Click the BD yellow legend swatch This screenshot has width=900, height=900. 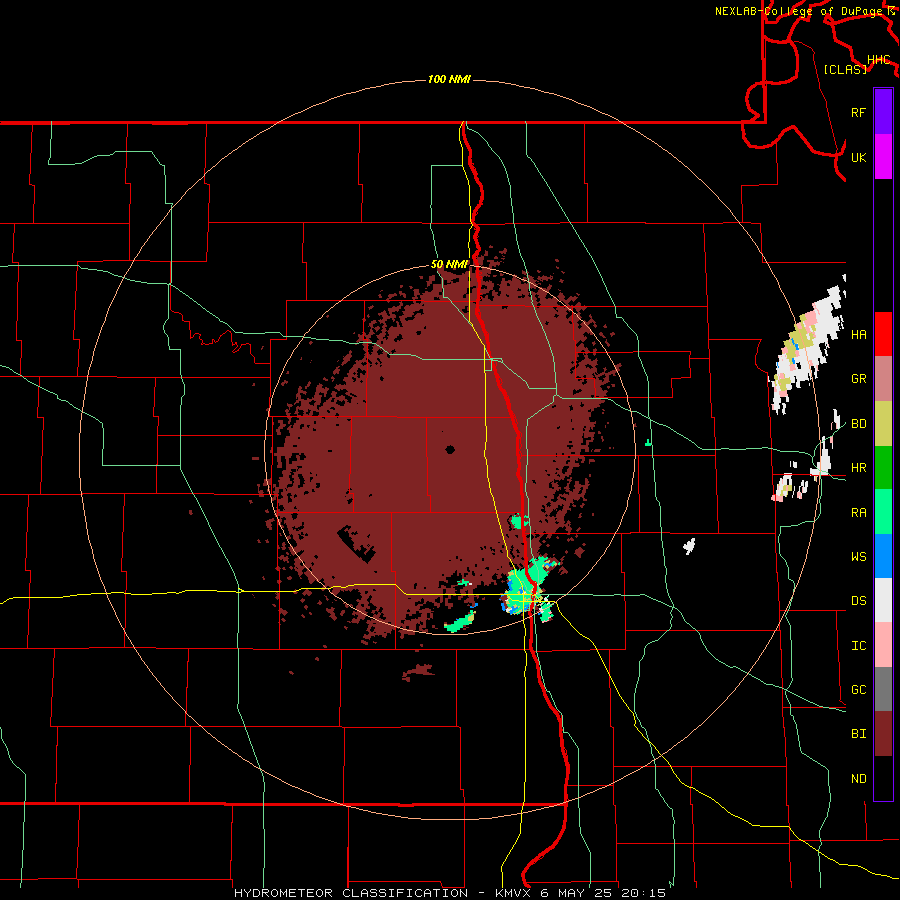pyautogui.click(x=883, y=424)
